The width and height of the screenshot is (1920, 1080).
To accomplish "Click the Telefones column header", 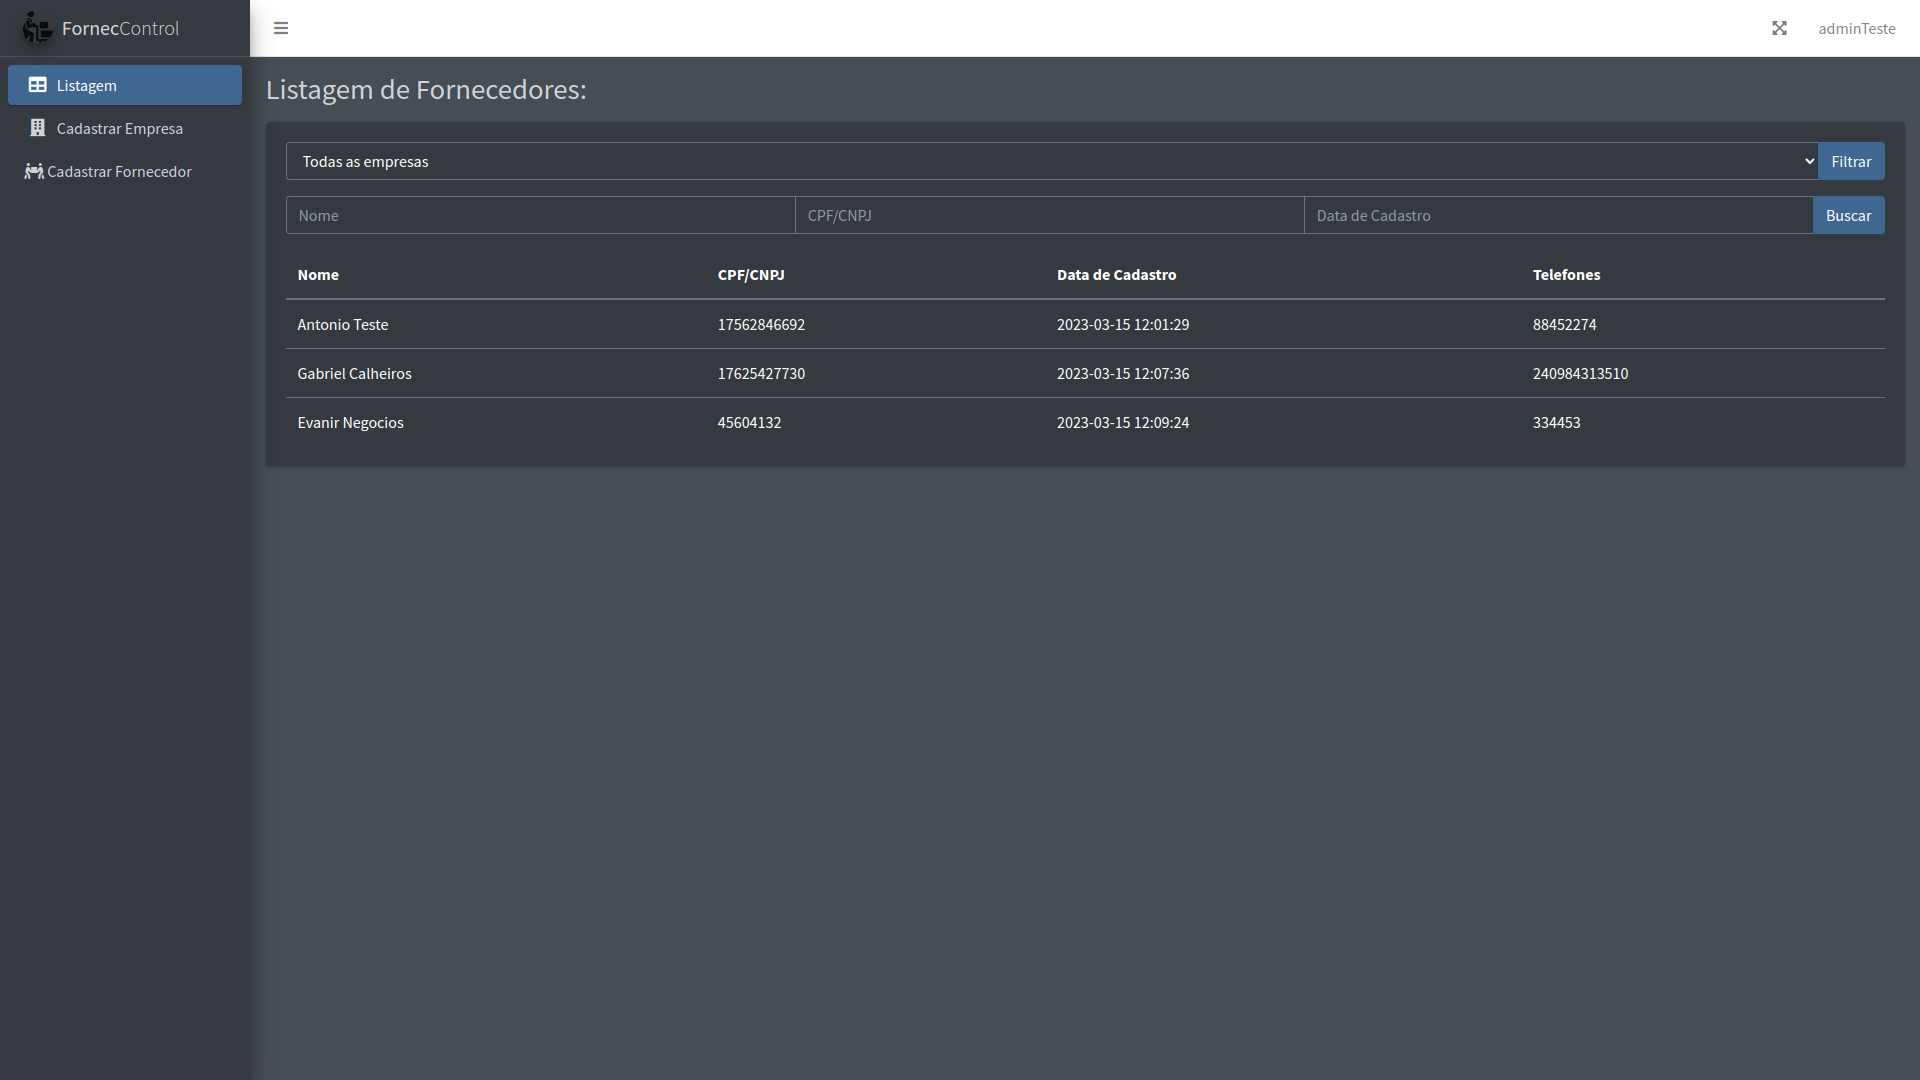I will pos(1566,274).
